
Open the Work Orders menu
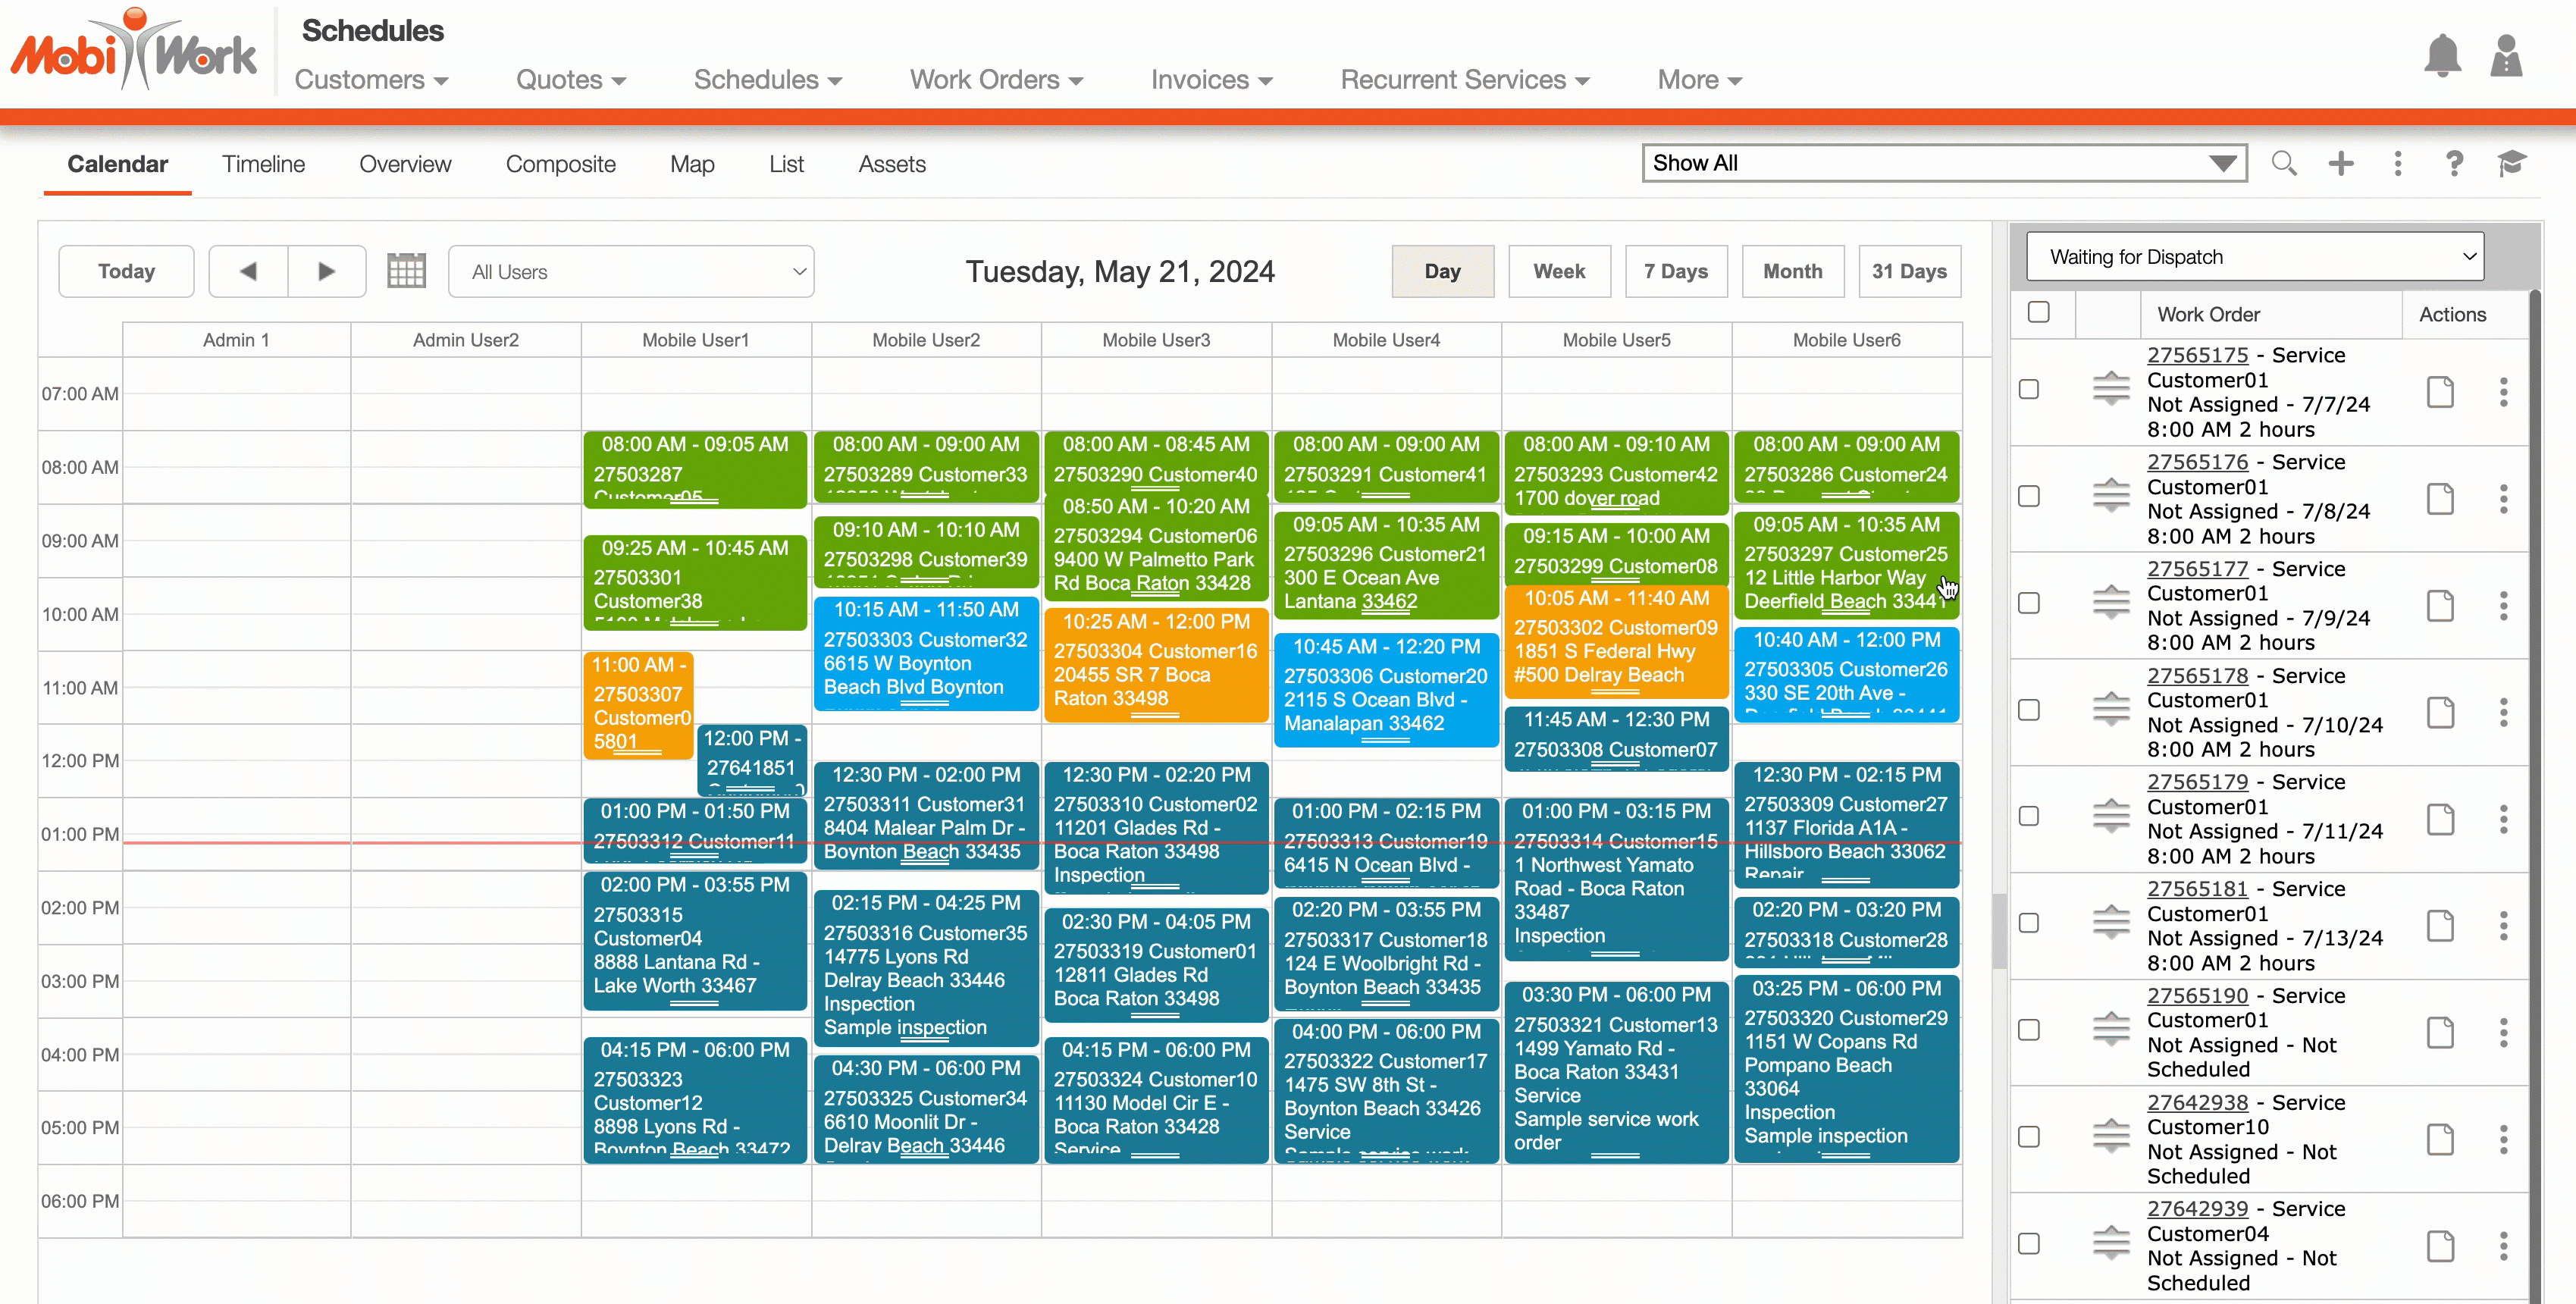point(995,80)
